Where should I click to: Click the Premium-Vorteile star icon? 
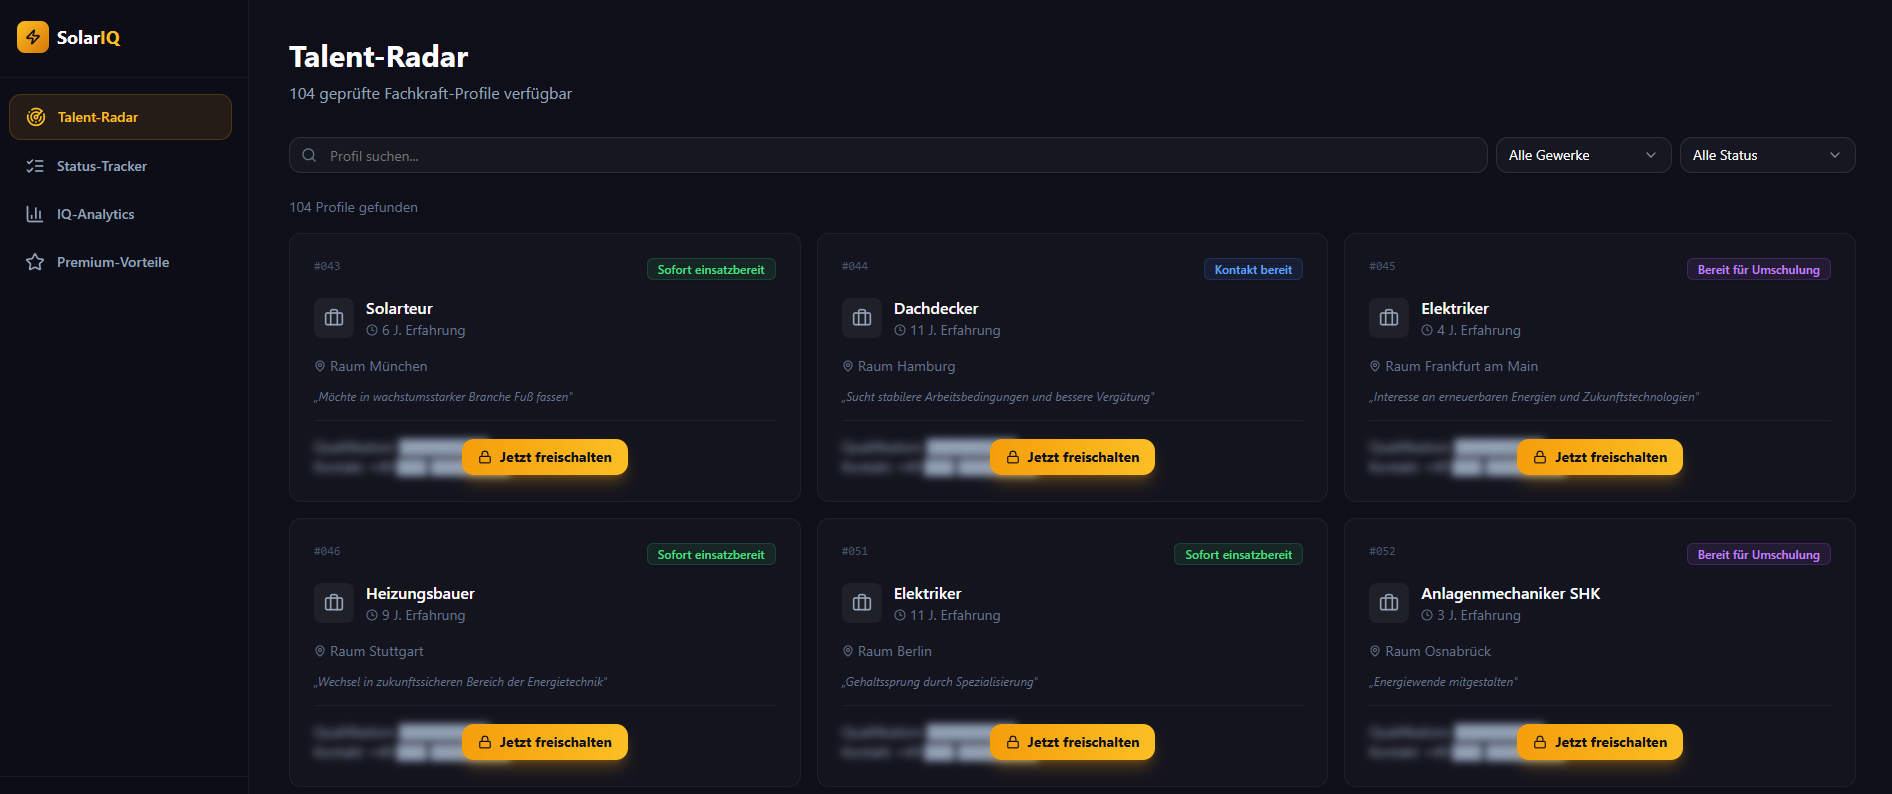click(x=35, y=262)
